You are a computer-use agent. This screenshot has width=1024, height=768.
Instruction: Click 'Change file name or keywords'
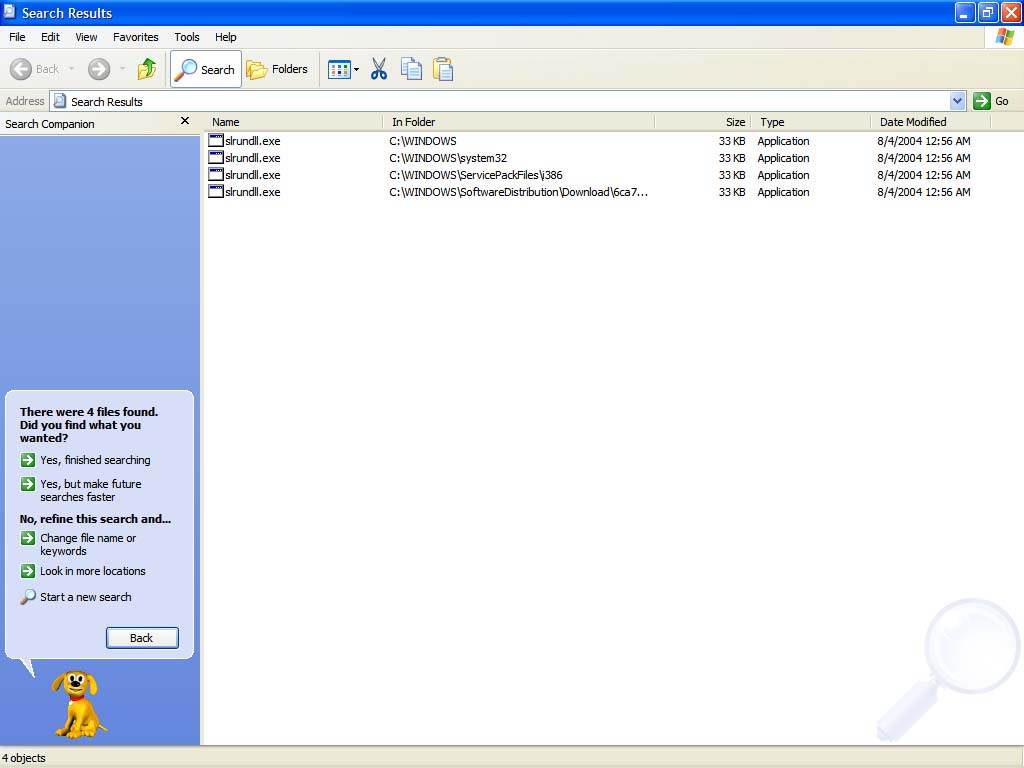pyautogui.click(x=88, y=545)
